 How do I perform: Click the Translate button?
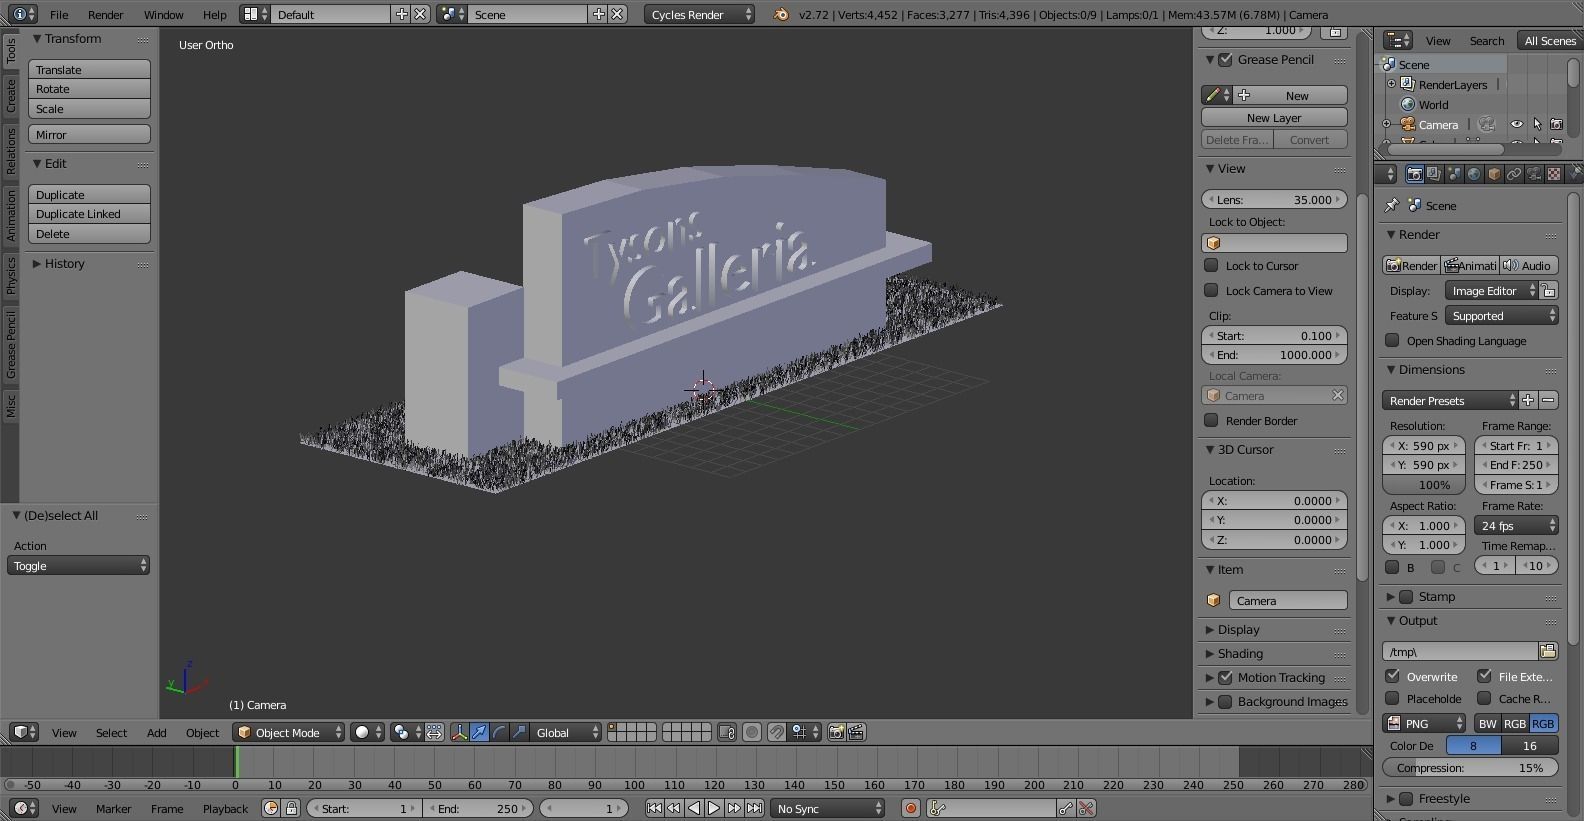[89, 69]
